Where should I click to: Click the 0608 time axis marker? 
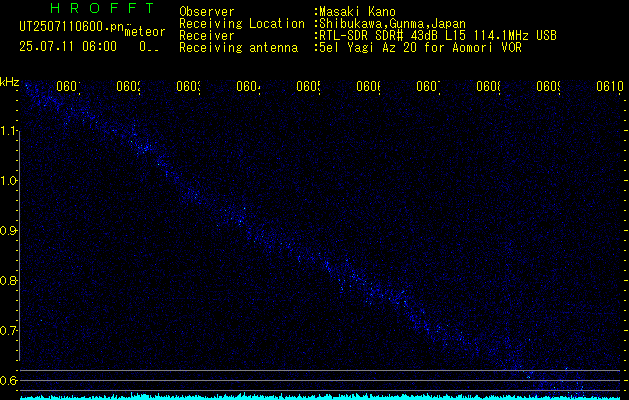488,86
